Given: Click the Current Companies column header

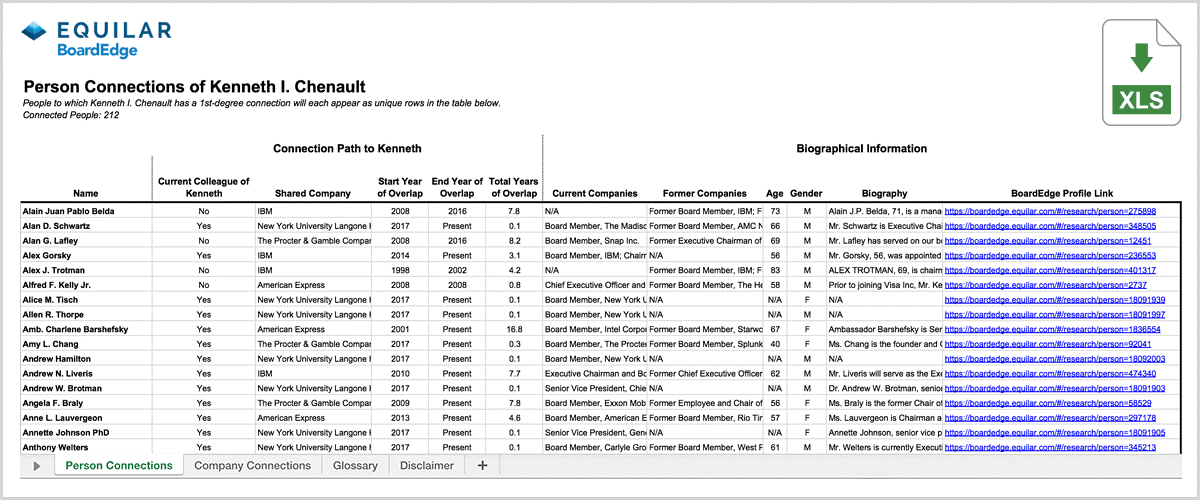Looking at the screenshot, I should 594,193.
